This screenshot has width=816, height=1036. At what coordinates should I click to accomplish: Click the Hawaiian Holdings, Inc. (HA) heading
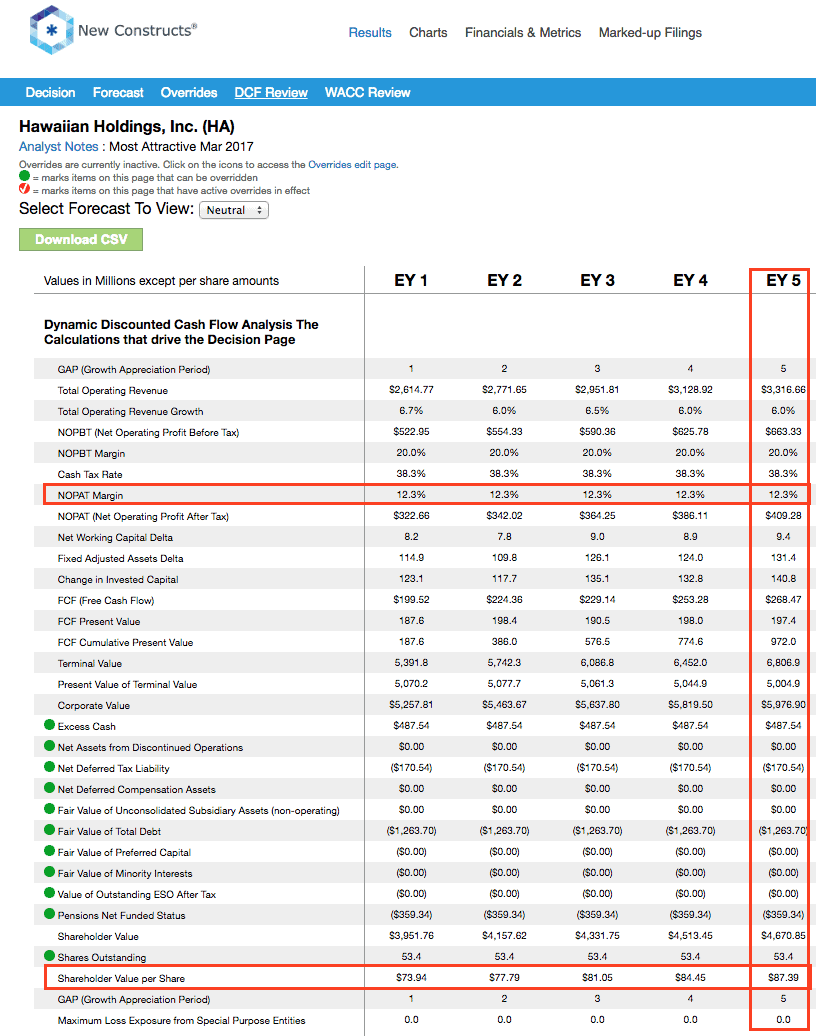[x=127, y=126]
